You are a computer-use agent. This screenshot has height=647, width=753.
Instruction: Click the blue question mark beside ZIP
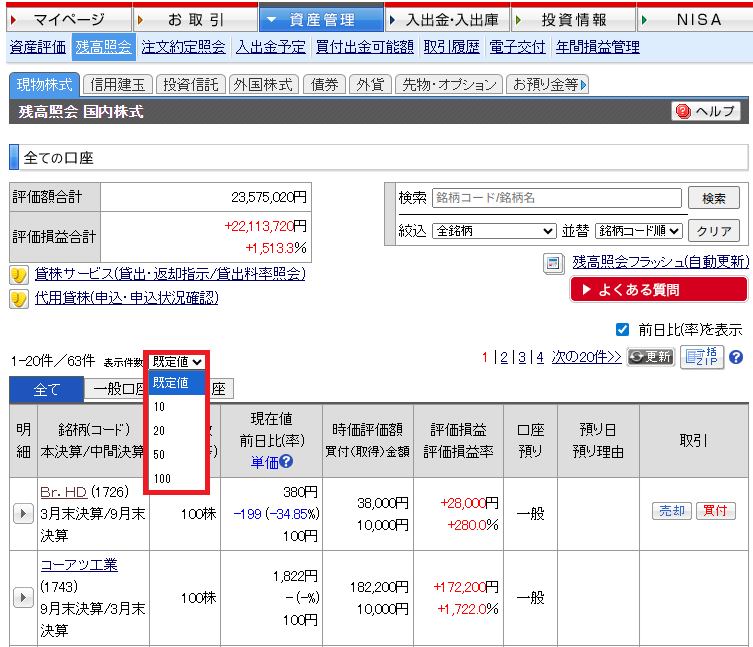(x=736, y=357)
